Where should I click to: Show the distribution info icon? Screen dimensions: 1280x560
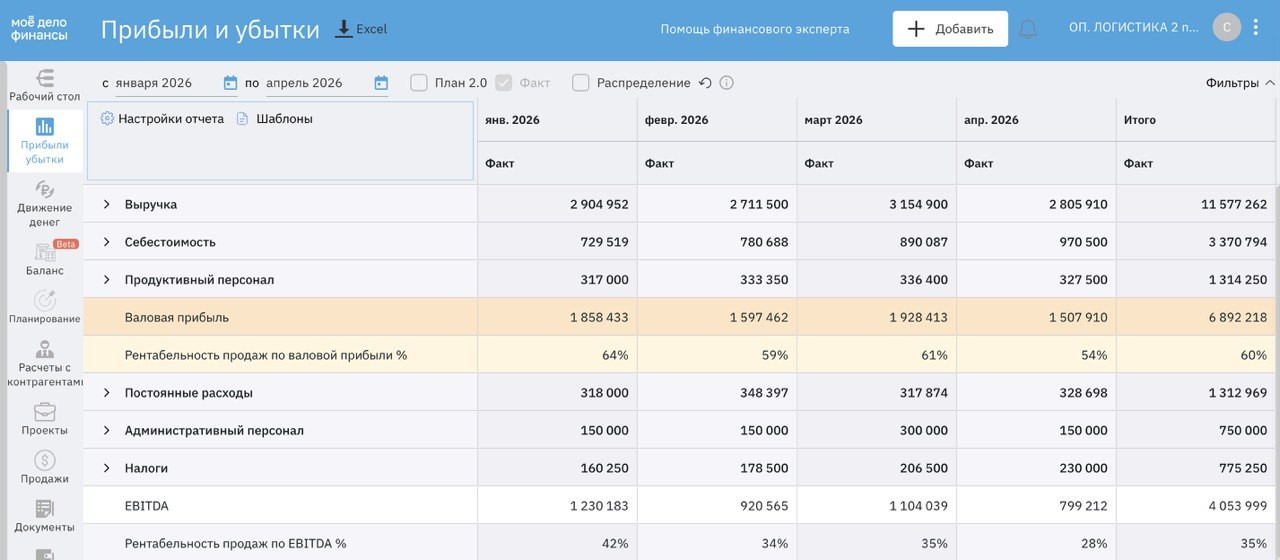[x=727, y=83]
